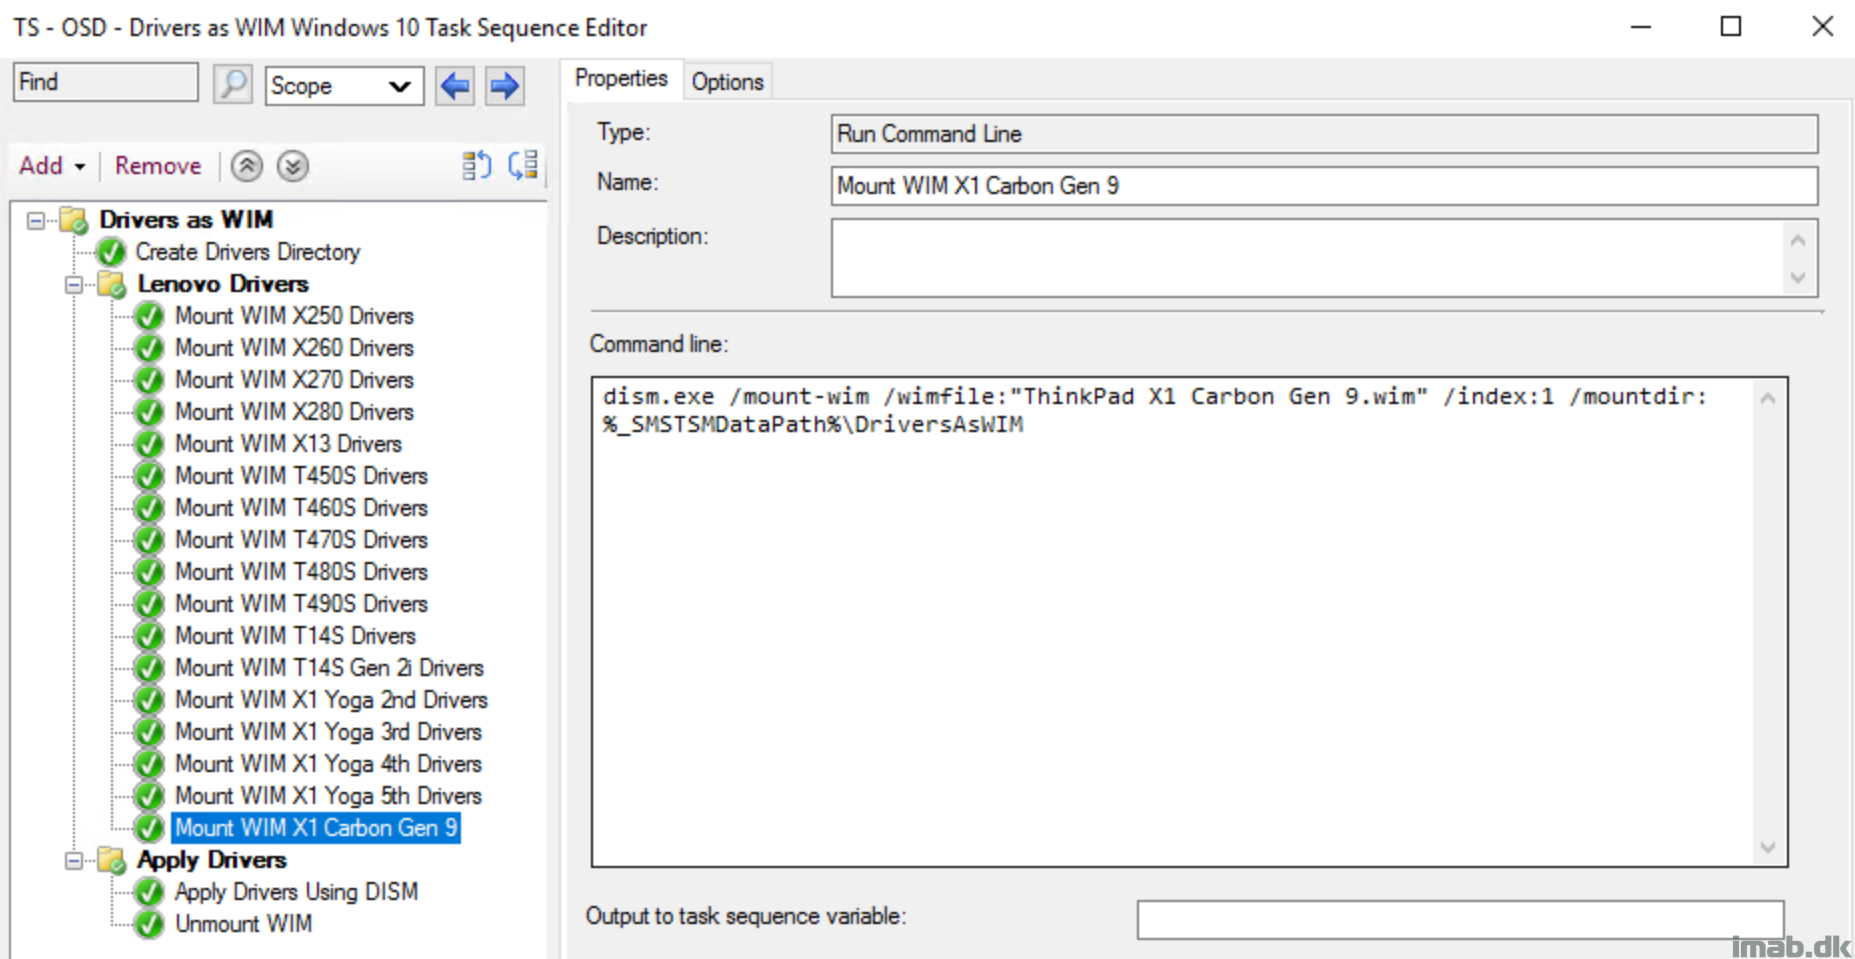This screenshot has width=1855, height=959.
Task: Collapse the Lenovo Drivers group
Action: point(74,285)
